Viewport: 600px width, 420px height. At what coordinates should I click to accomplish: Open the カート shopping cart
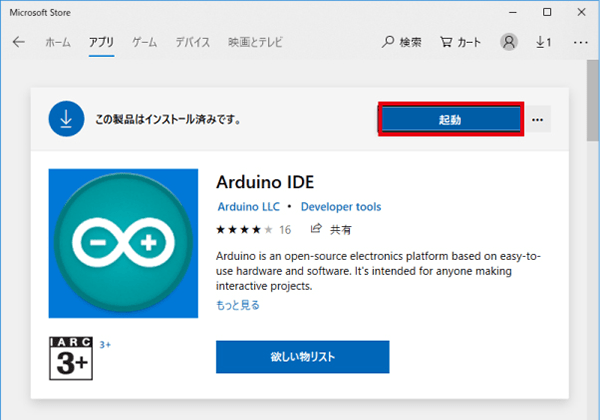[x=460, y=42]
